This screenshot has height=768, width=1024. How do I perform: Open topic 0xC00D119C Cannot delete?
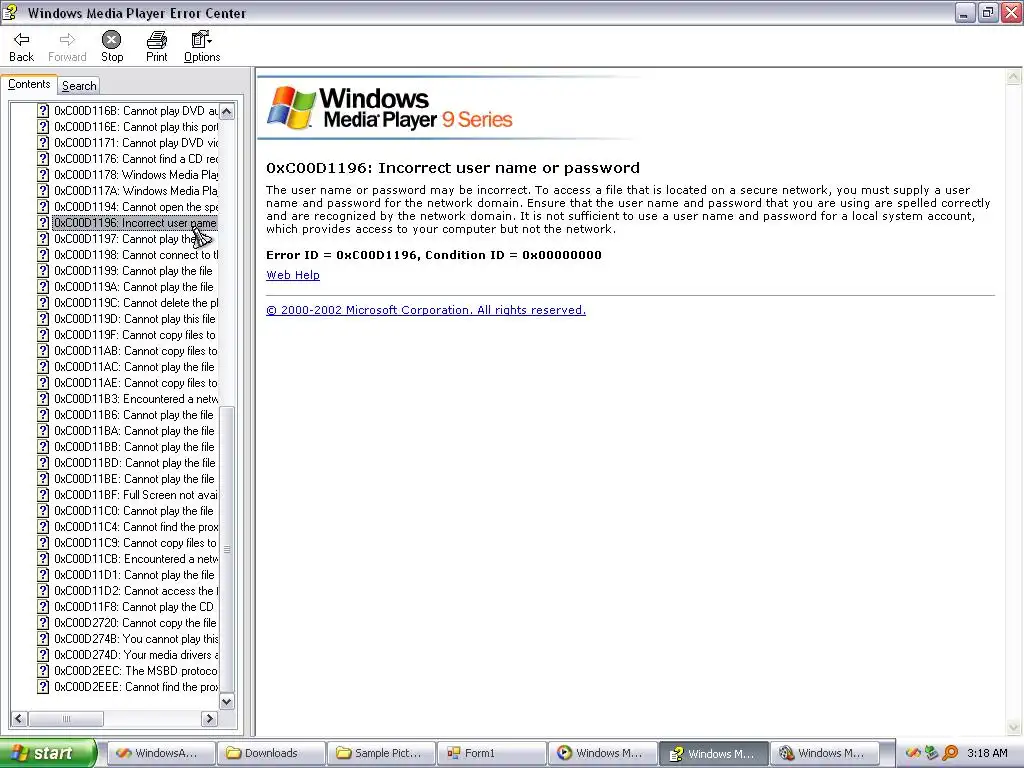click(136, 303)
